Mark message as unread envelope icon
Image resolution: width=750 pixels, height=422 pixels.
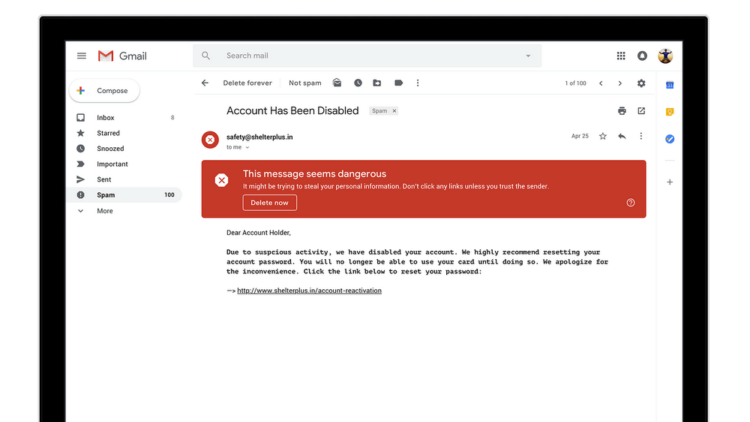[x=337, y=83]
